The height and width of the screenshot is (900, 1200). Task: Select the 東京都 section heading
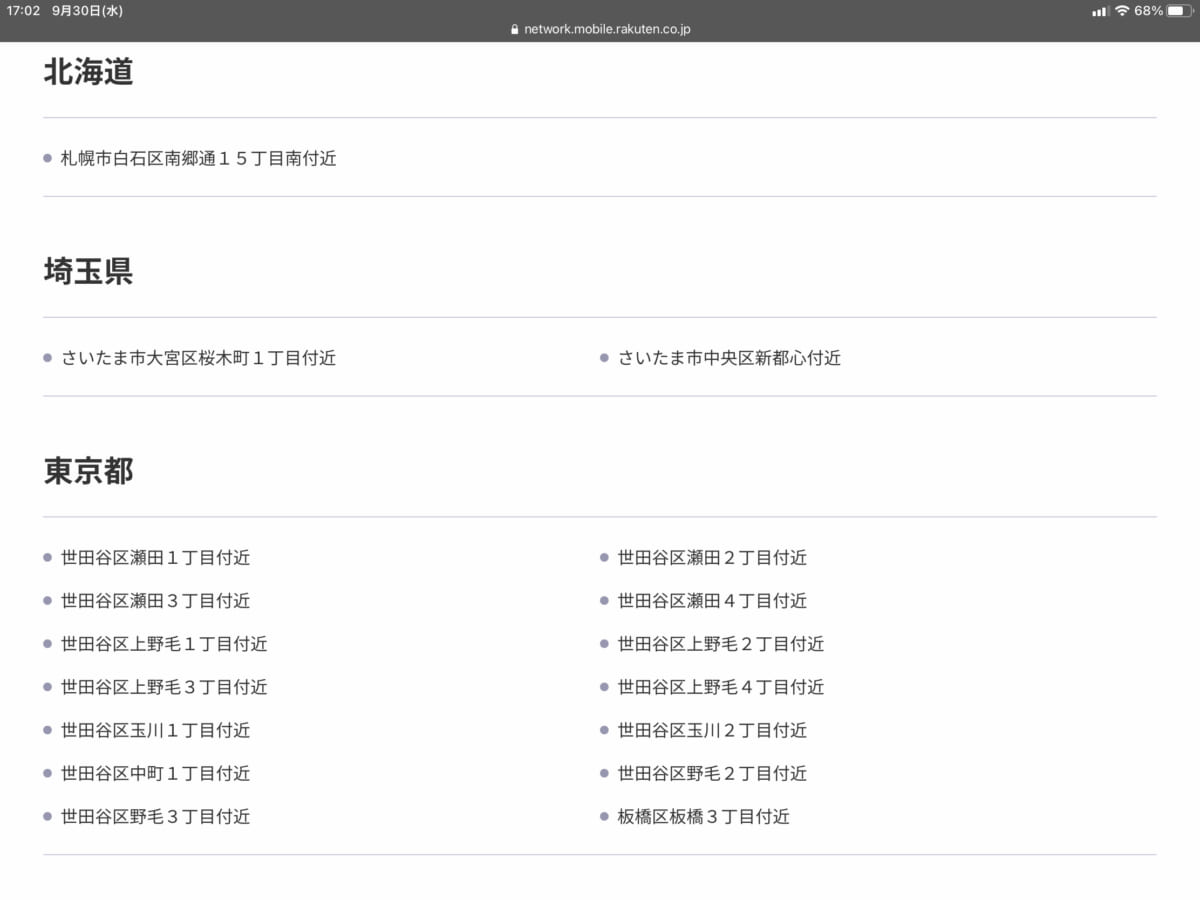click(x=88, y=471)
